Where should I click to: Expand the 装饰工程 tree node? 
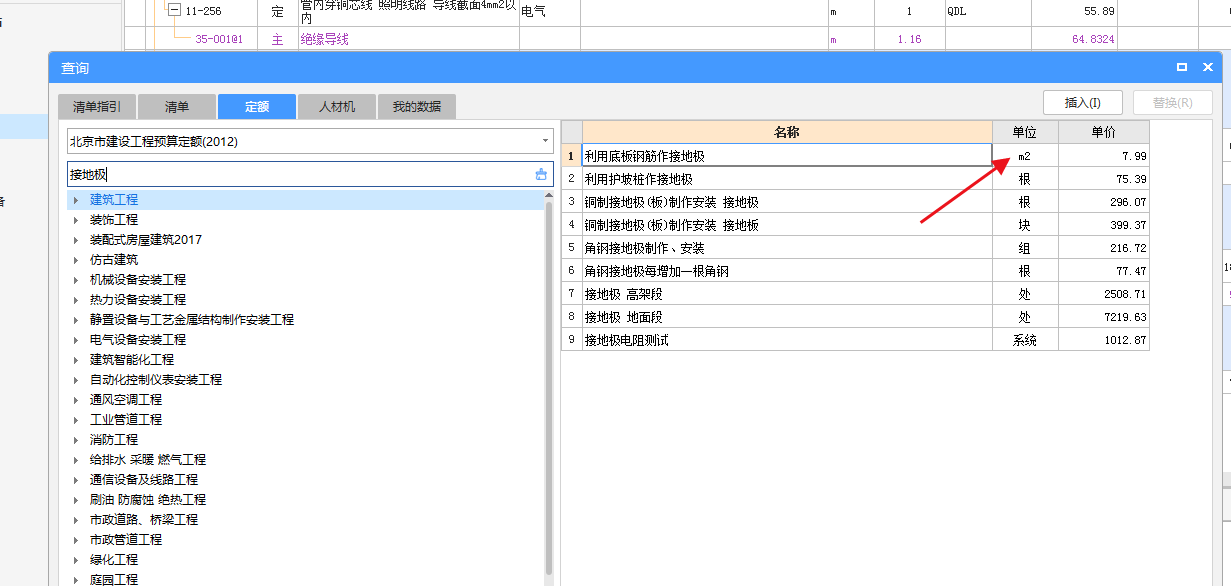(75, 220)
